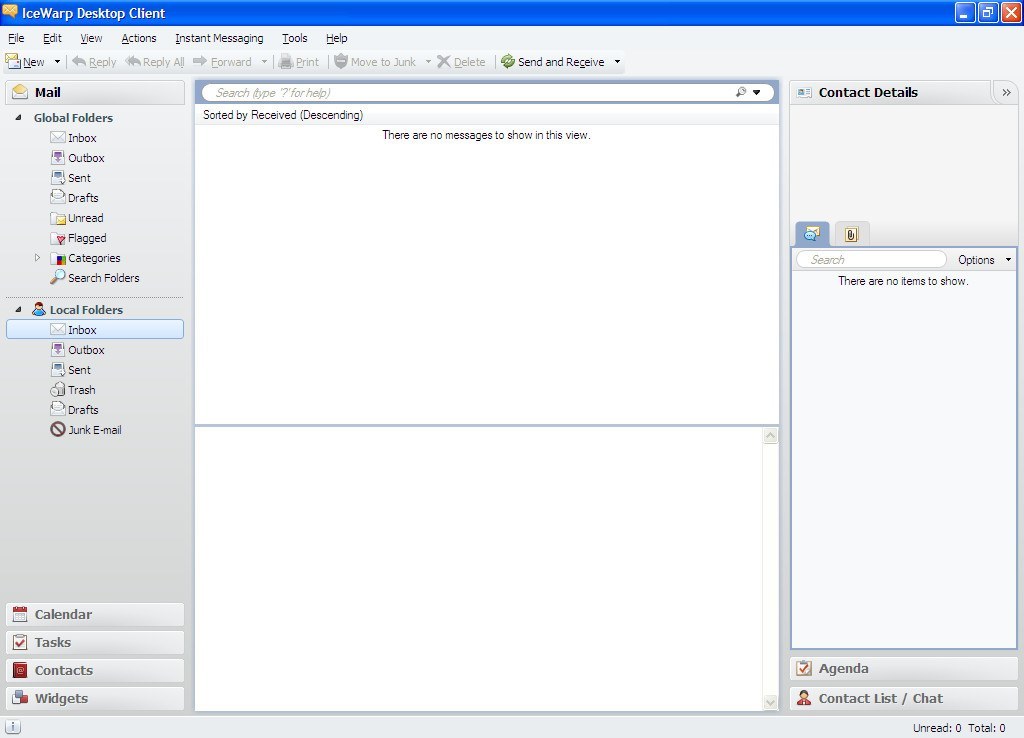The width and height of the screenshot is (1024, 738).
Task: Open the message search options dropdown arrow
Action: 757,93
